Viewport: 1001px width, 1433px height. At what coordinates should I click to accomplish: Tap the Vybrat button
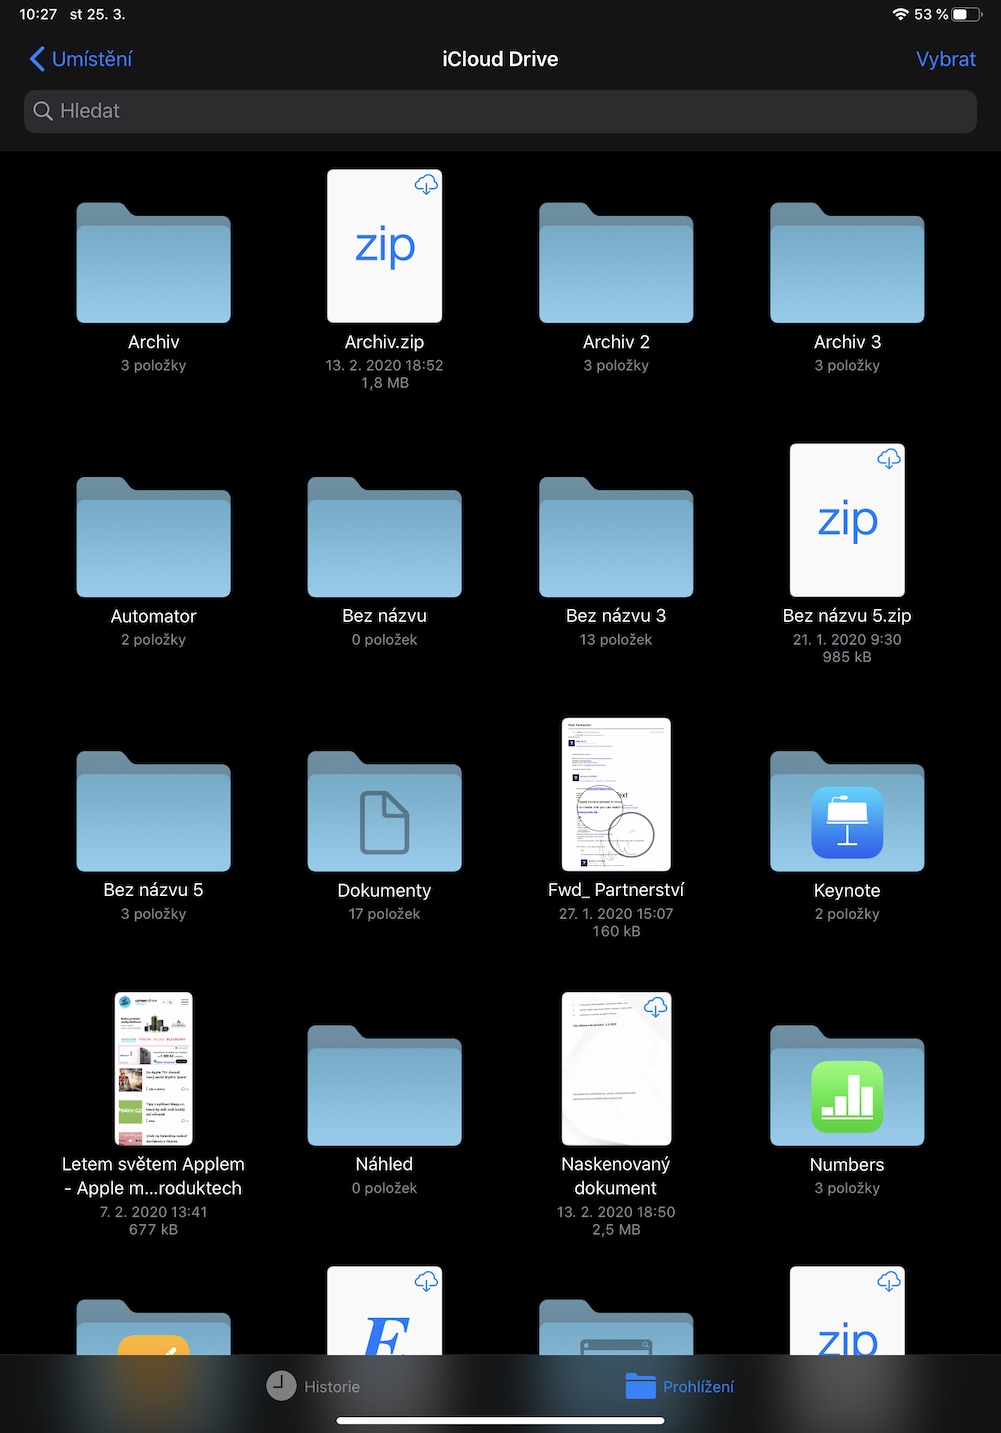click(x=945, y=59)
